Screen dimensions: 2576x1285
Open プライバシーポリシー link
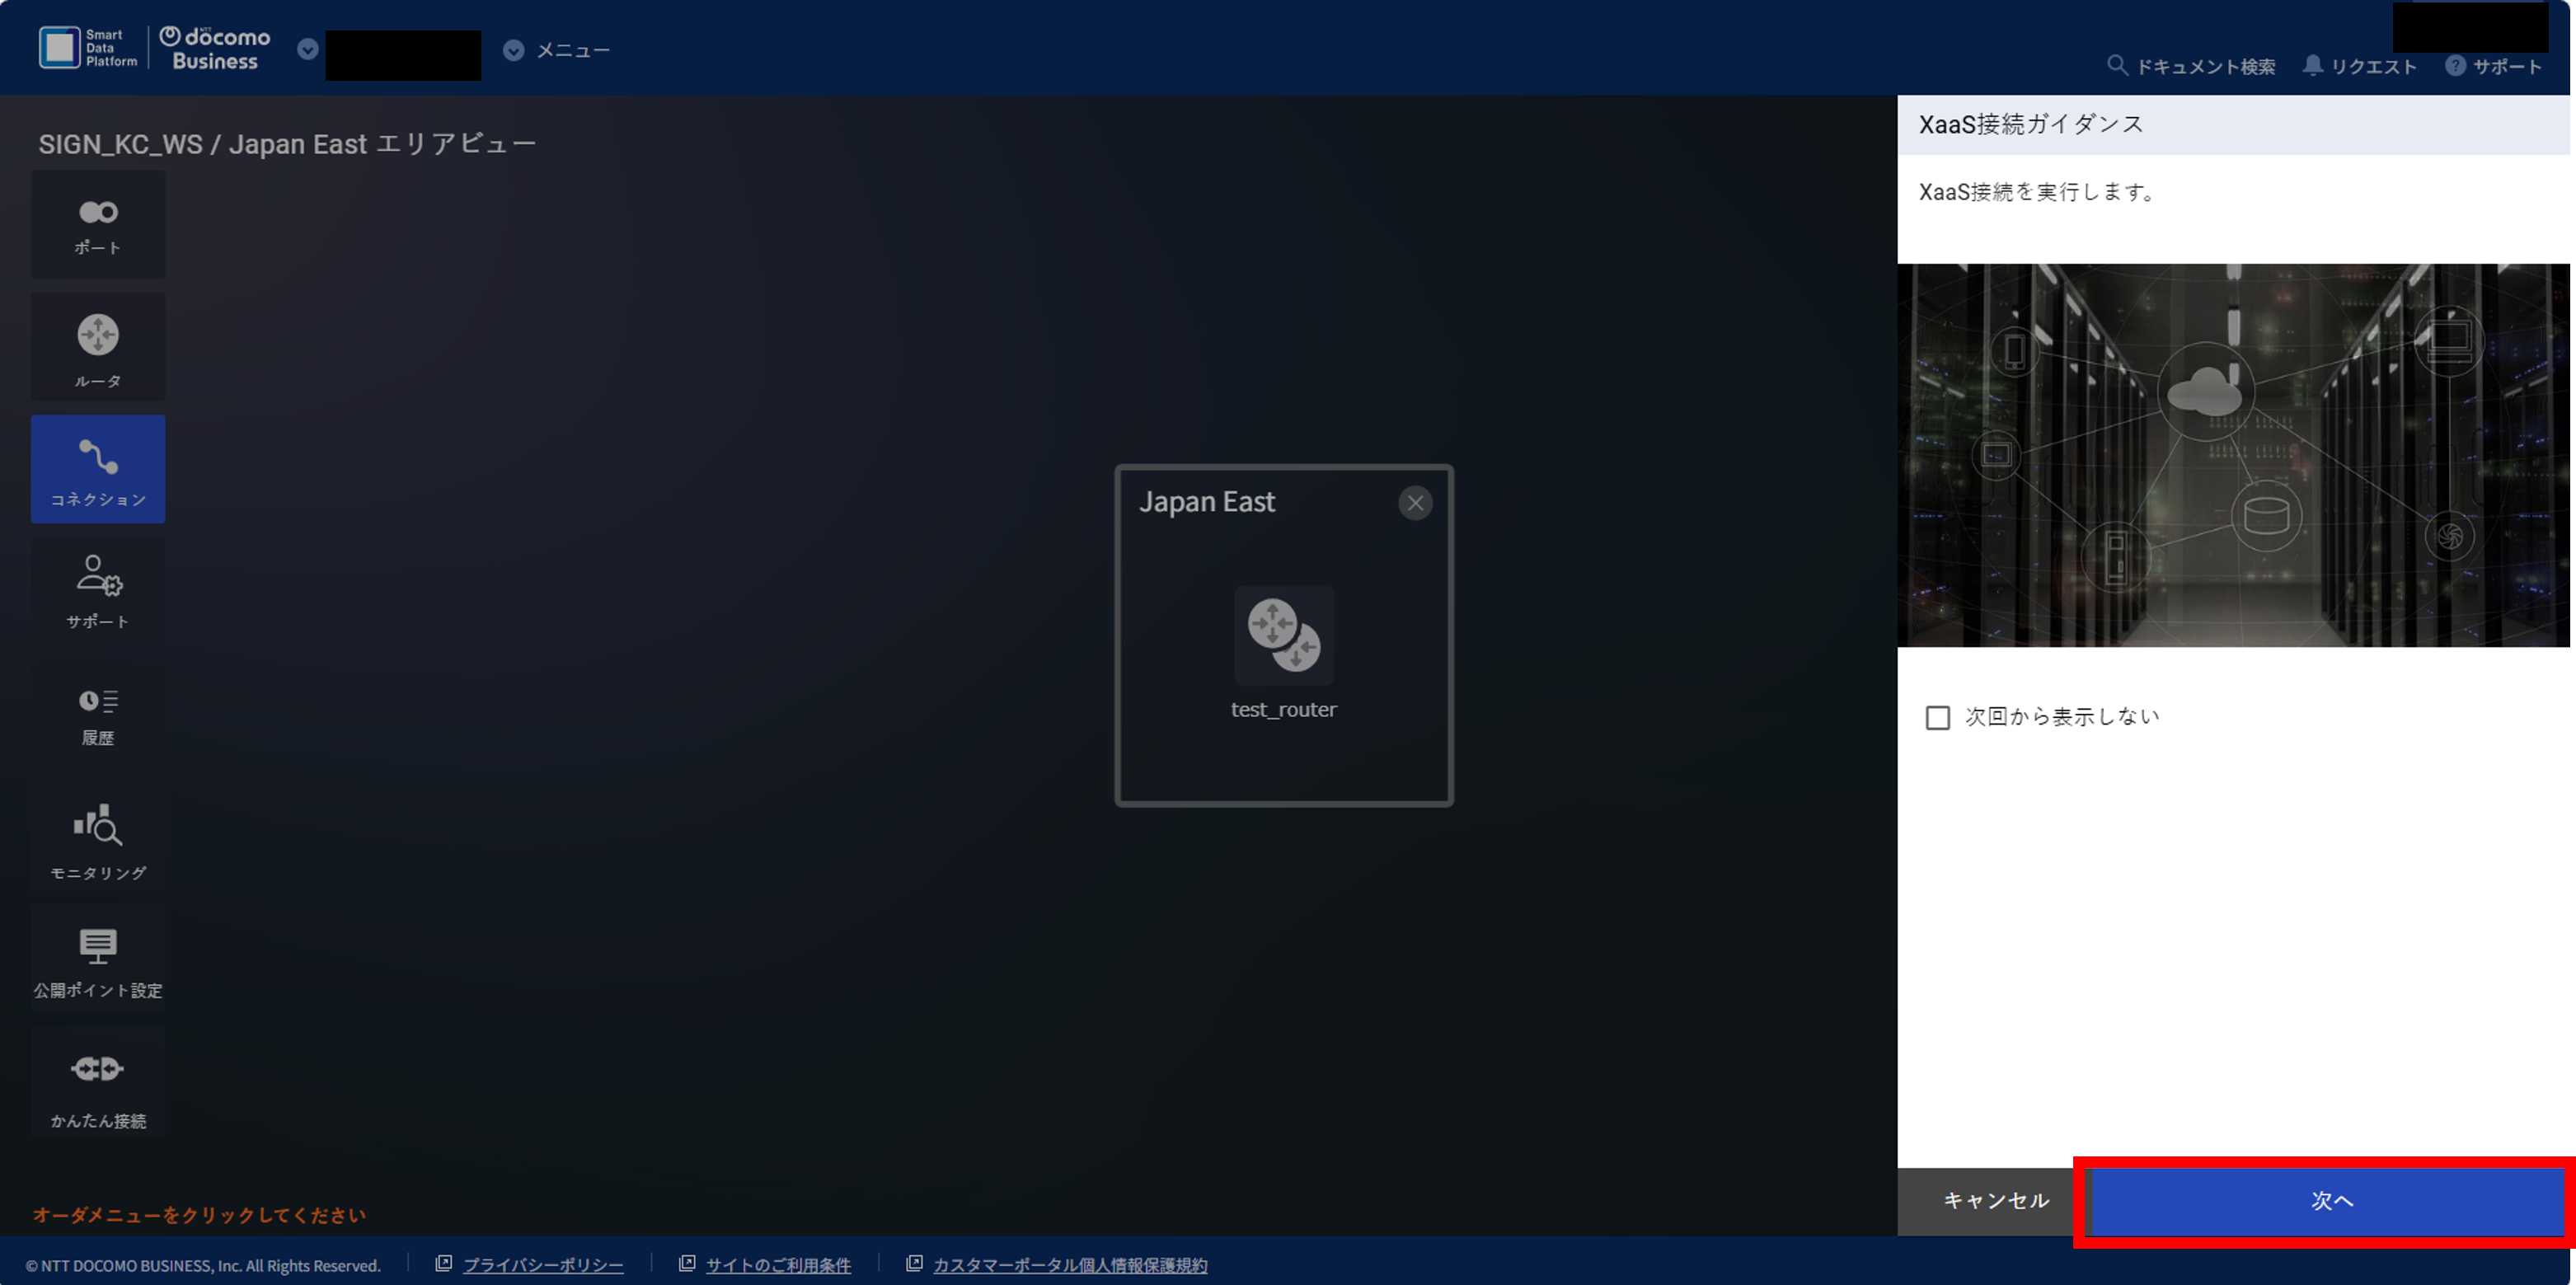coord(543,1265)
